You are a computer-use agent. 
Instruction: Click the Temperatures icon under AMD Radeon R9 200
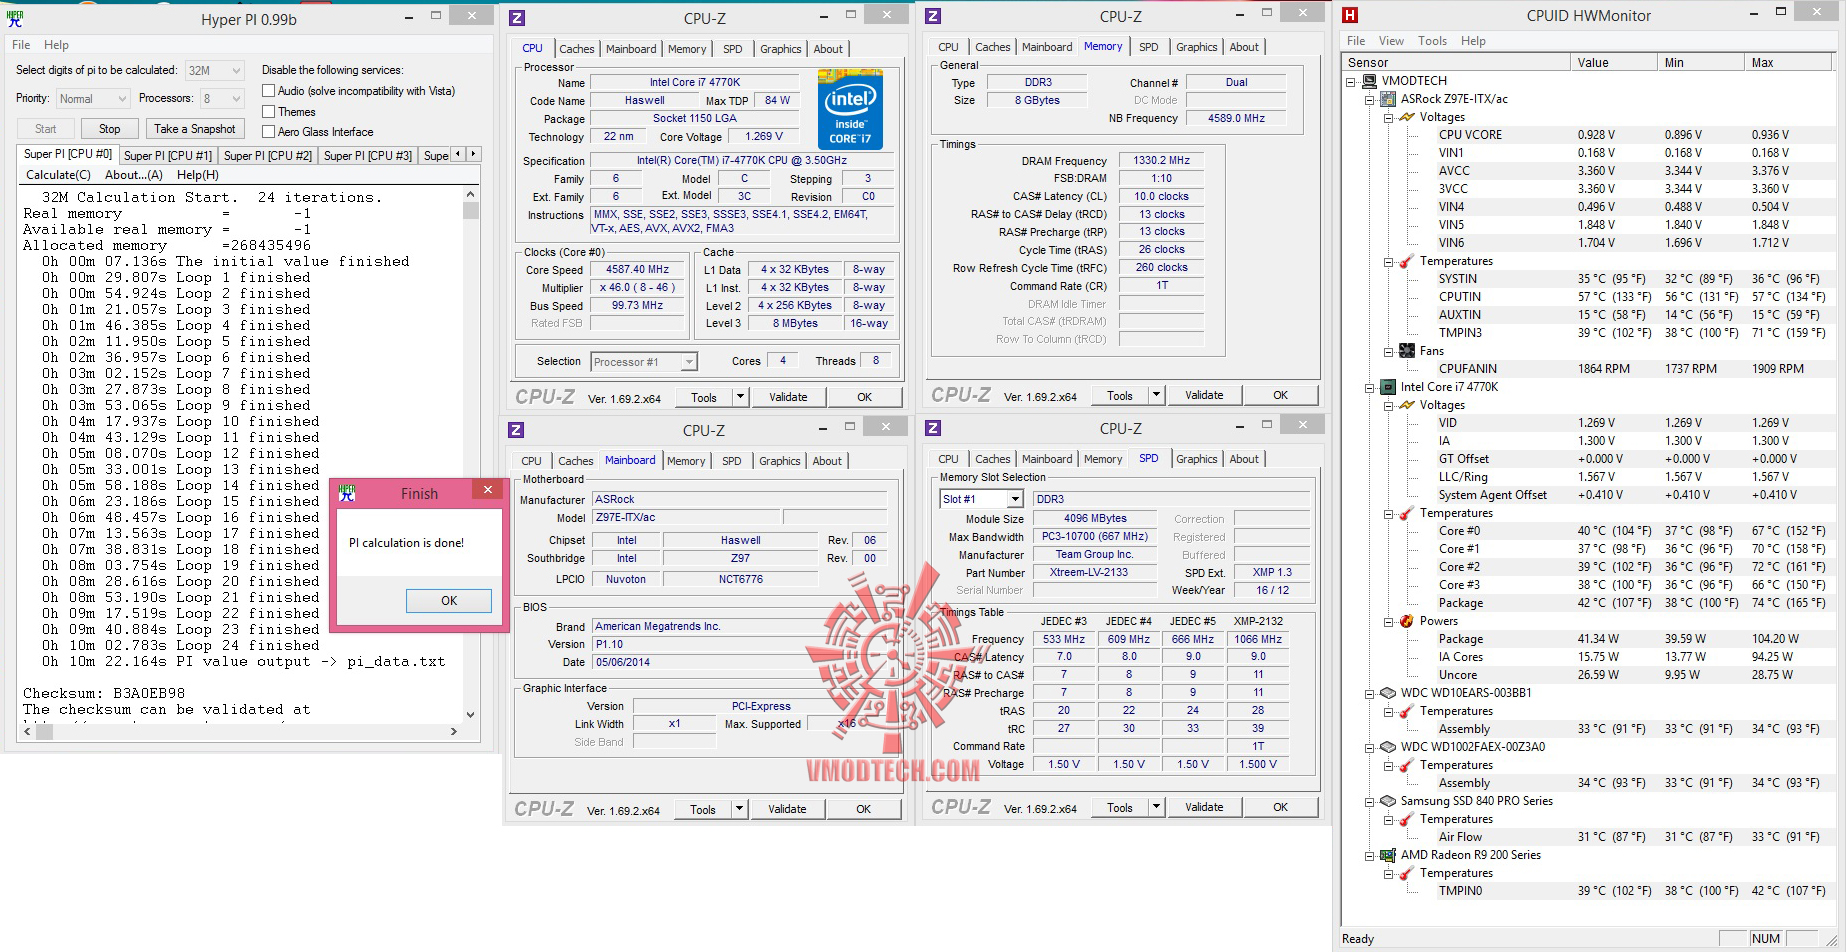click(1406, 873)
